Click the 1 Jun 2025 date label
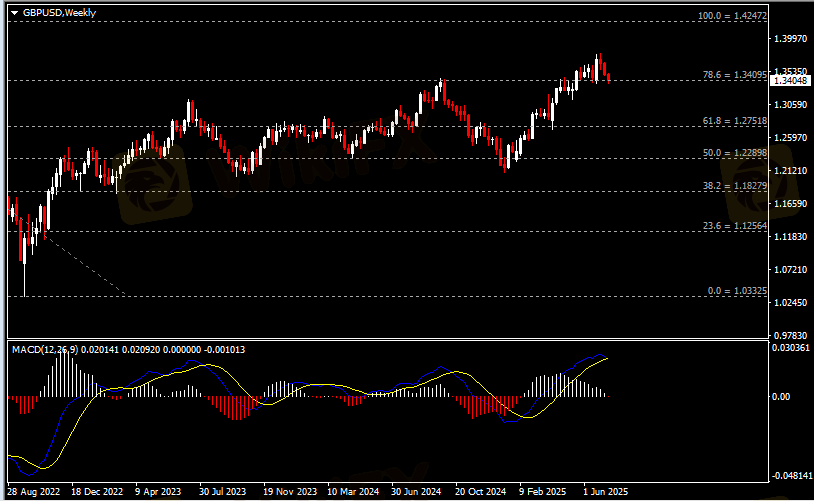The image size is (814, 501). (605, 491)
